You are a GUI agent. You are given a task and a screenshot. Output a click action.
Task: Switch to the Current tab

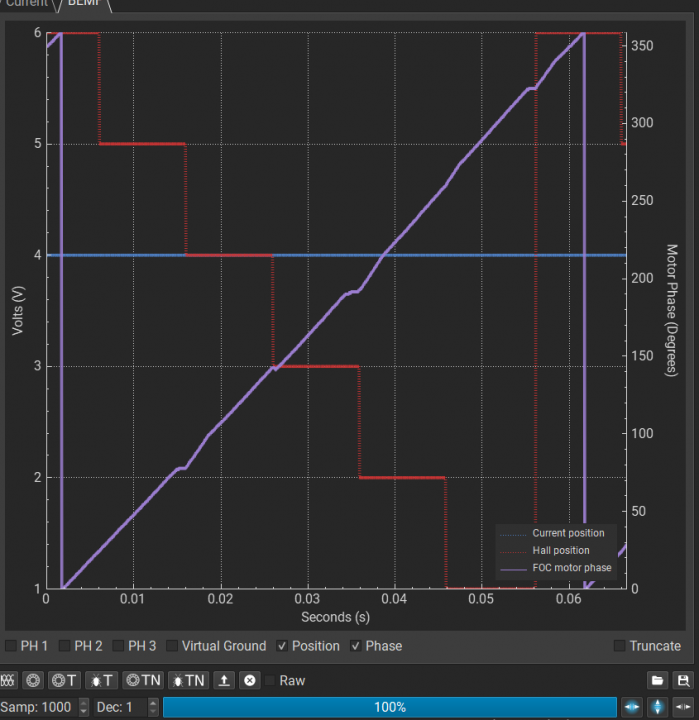click(x=25, y=4)
